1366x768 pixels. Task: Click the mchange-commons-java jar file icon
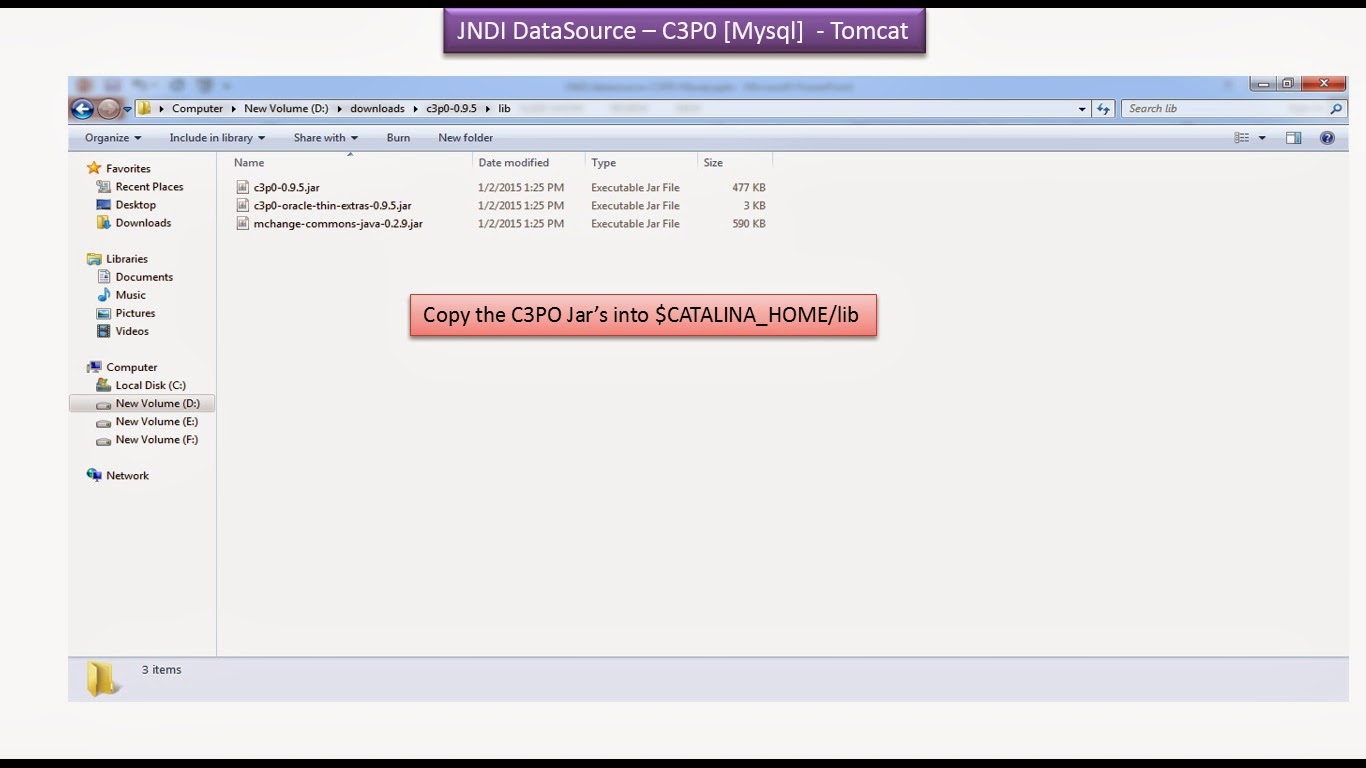coord(242,223)
